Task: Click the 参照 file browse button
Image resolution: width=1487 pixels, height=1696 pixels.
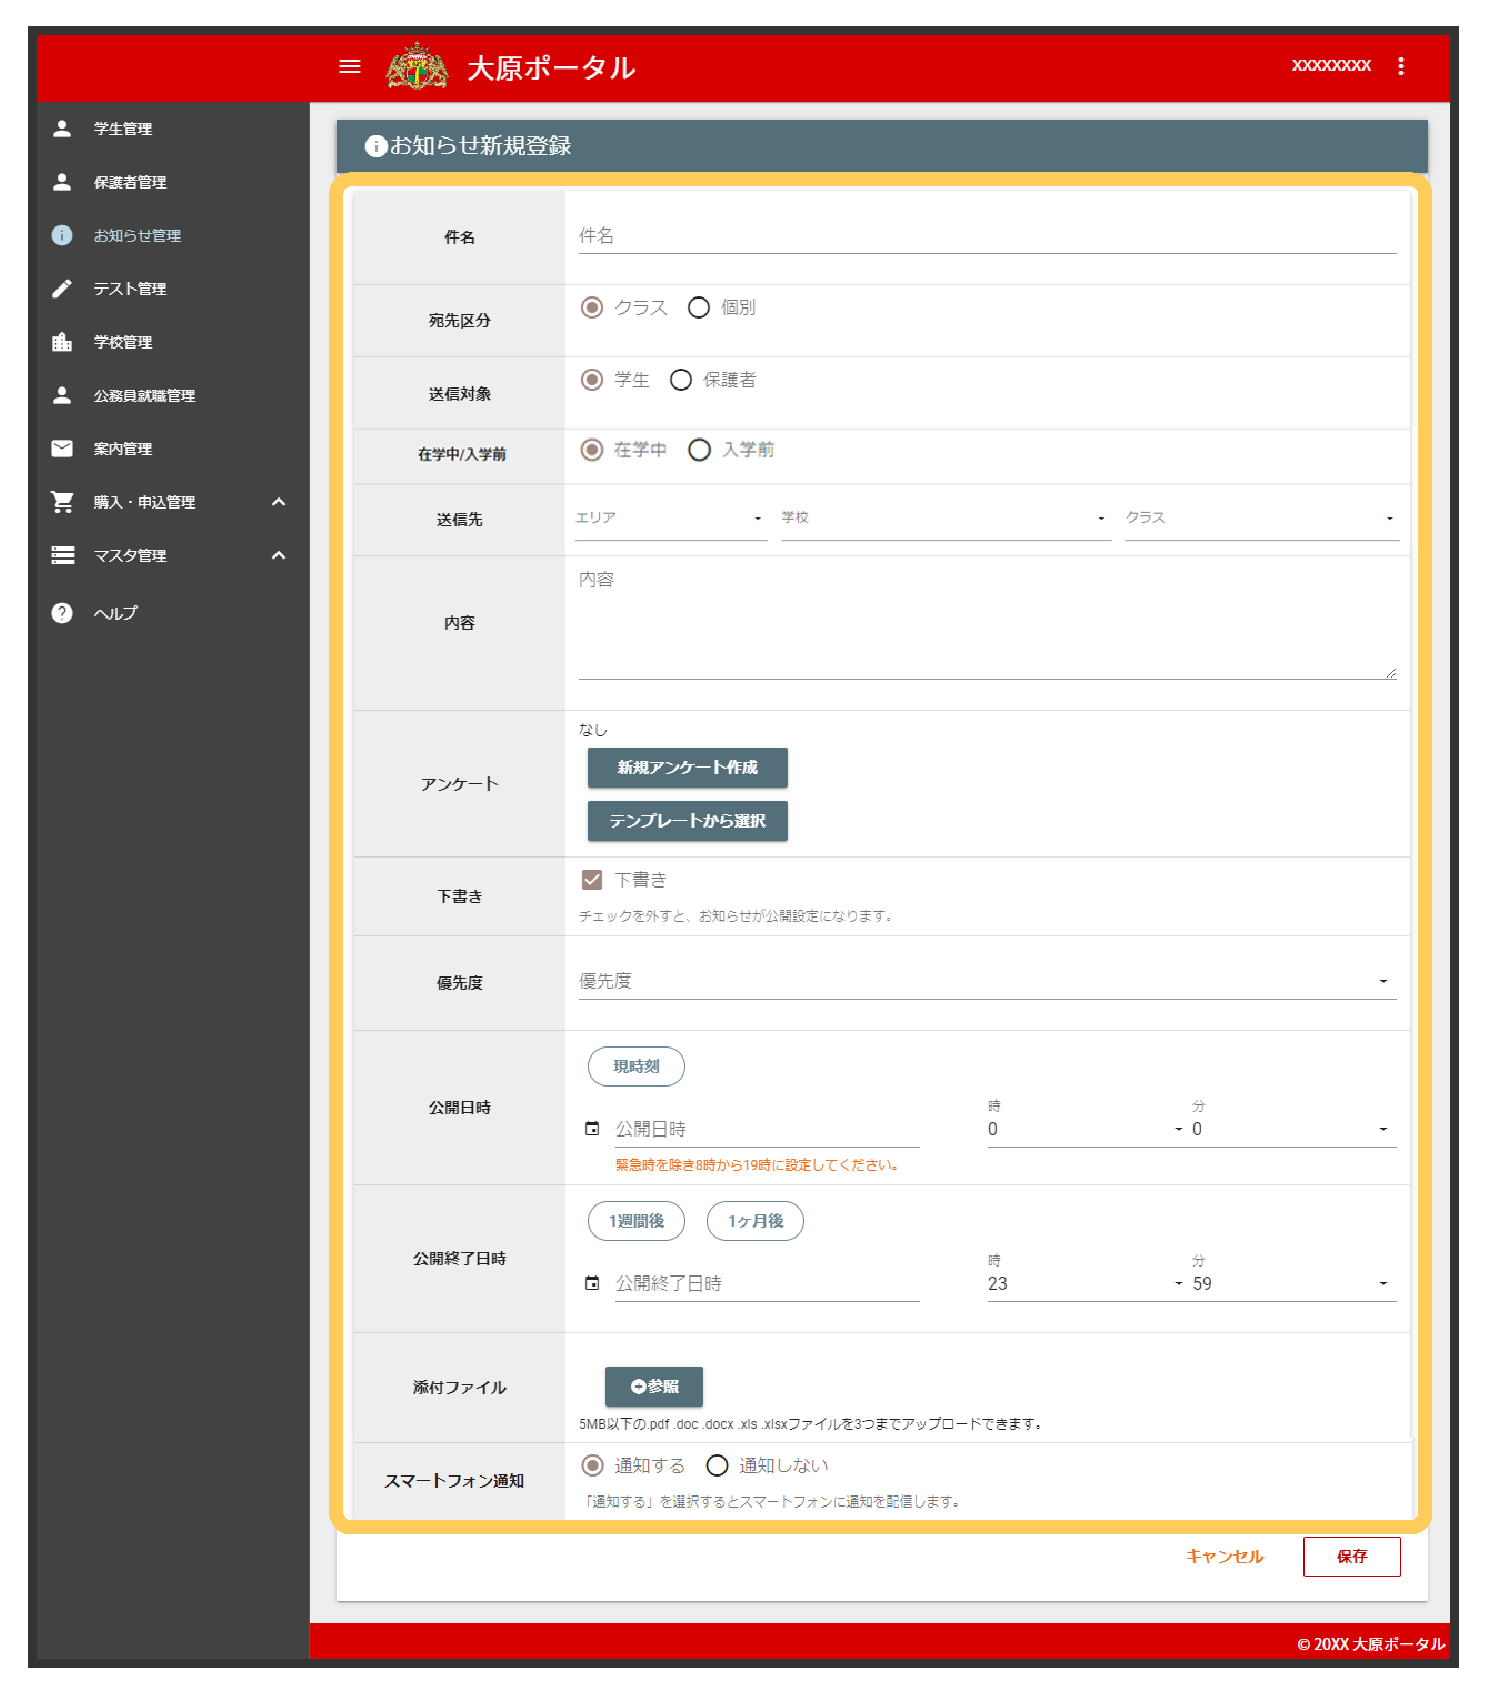Action: tap(654, 1387)
